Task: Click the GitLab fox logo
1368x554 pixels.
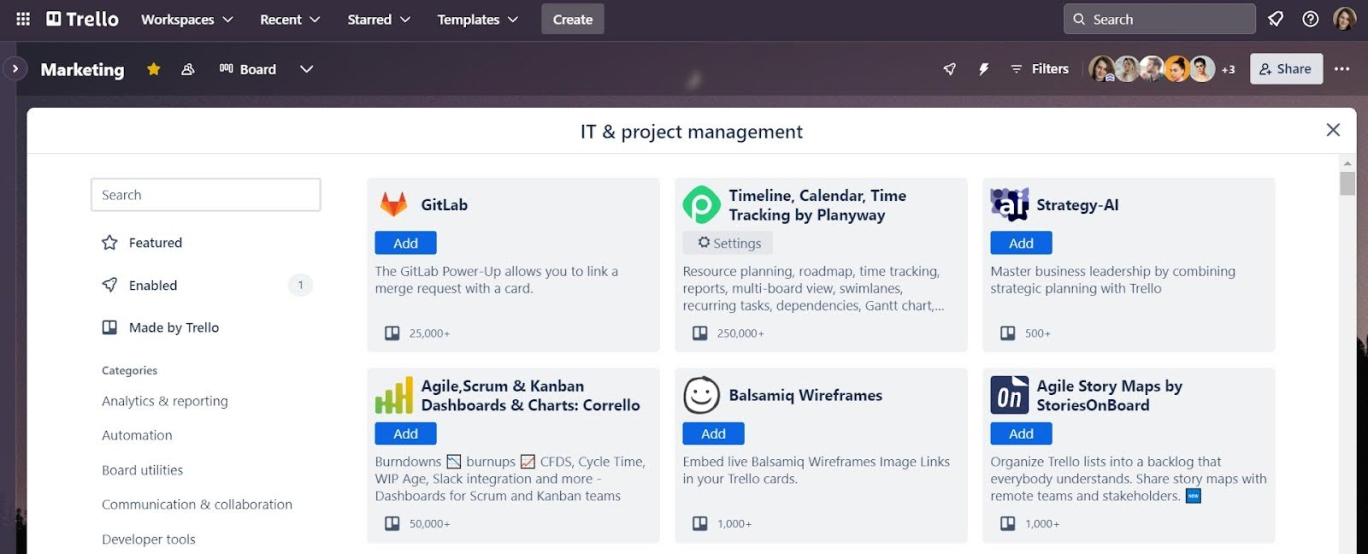Action: pyautogui.click(x=393, y=205)
